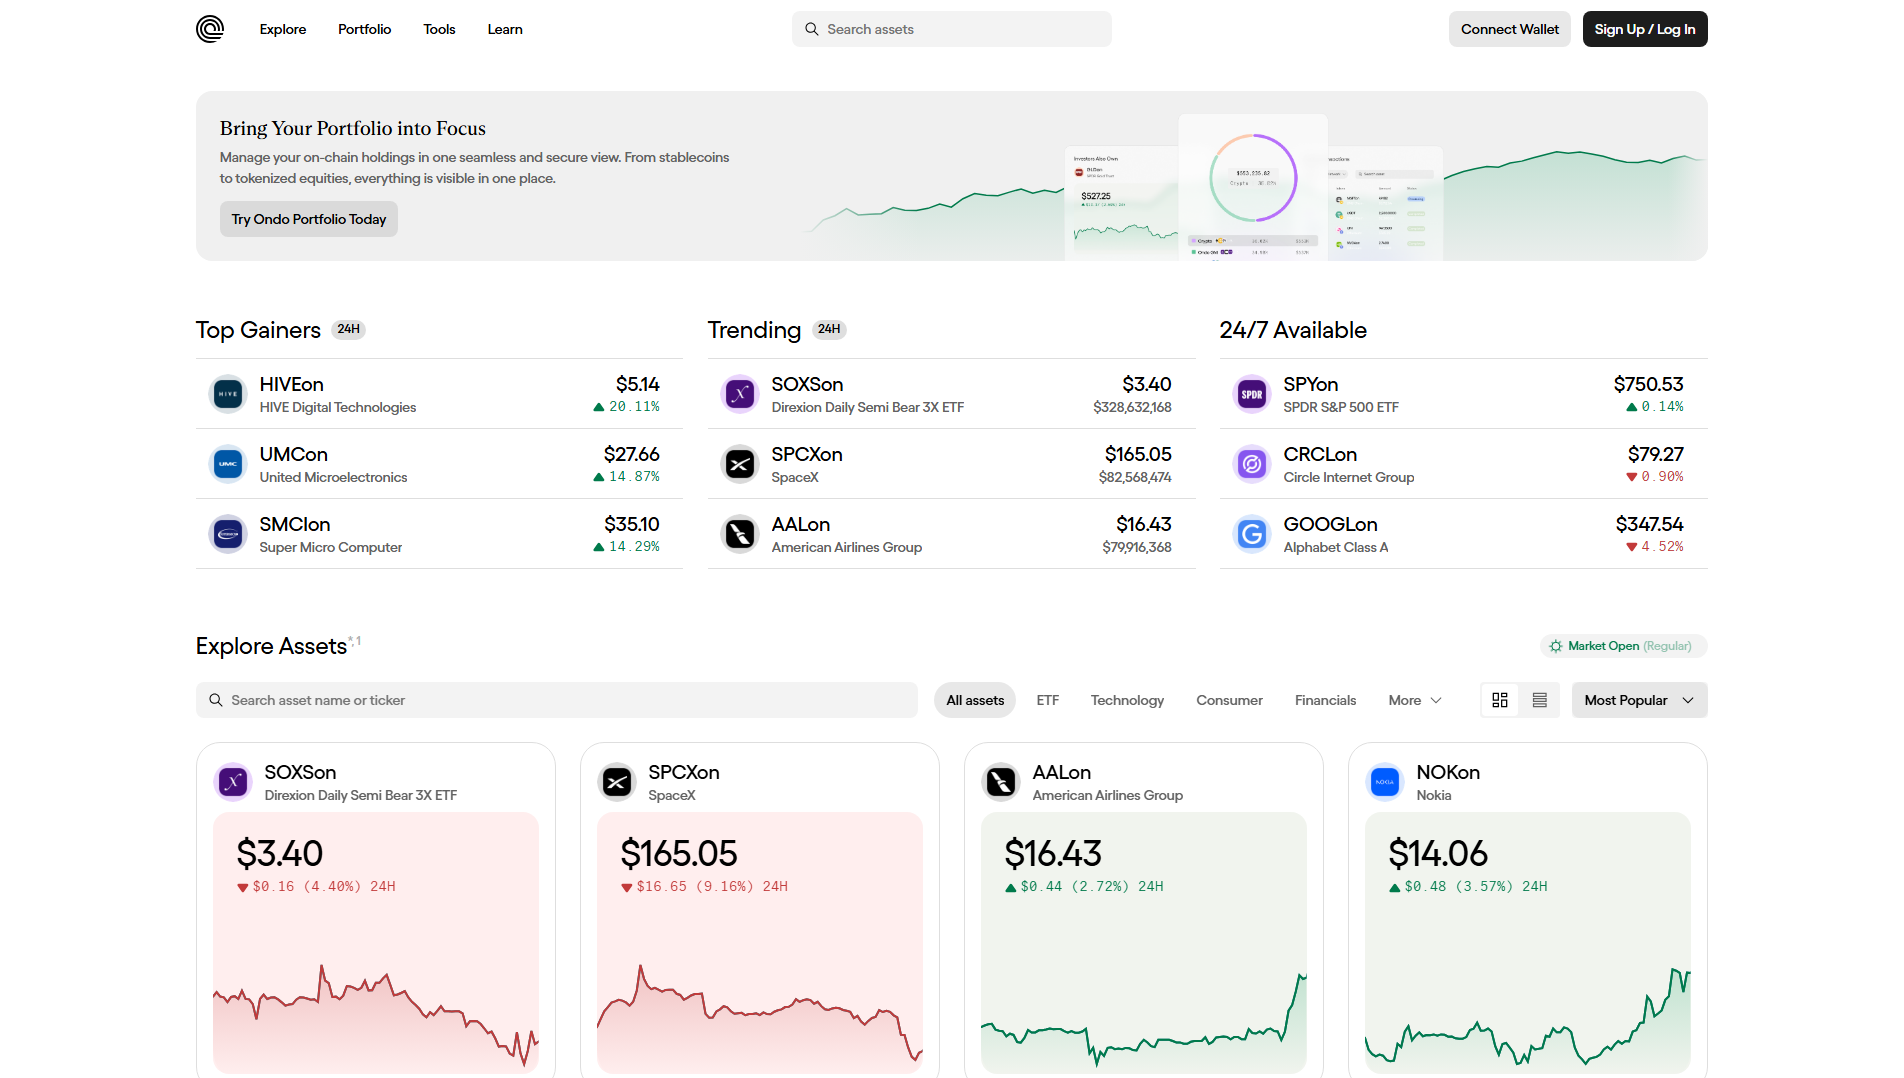The height and width of the screenshot is (1078, 1904).
Task: Click SPYon price $750.53
Action: [1649, 385]
